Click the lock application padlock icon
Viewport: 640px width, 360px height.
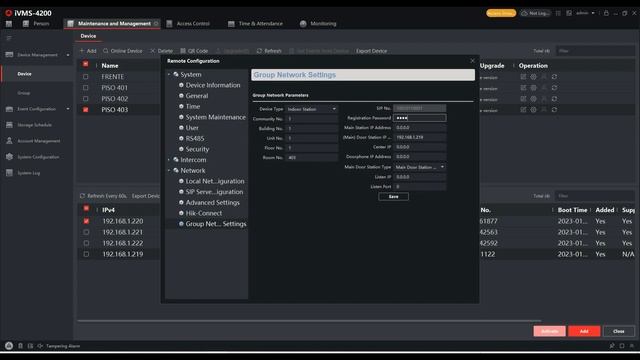coord(606,13)
